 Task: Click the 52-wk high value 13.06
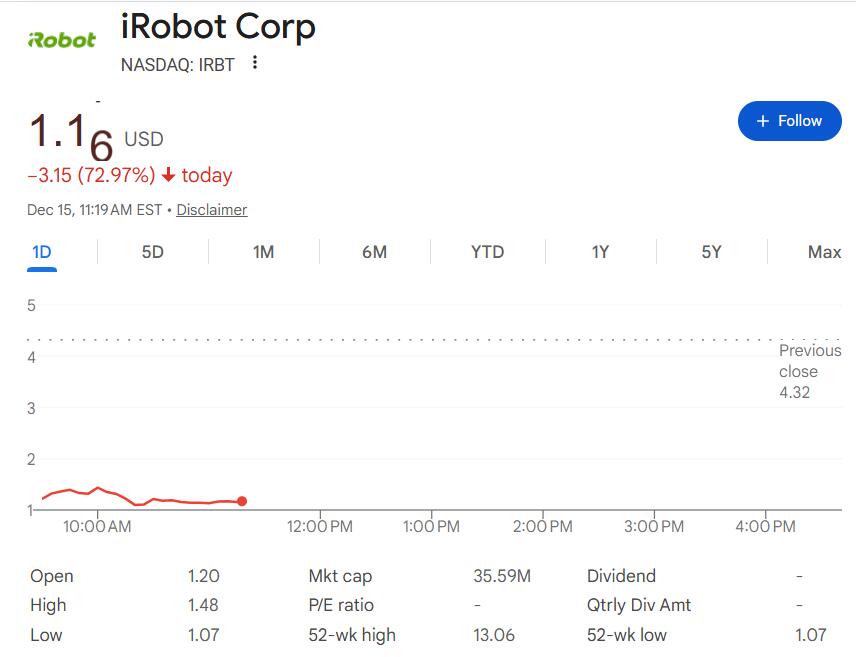pos(494,635)
